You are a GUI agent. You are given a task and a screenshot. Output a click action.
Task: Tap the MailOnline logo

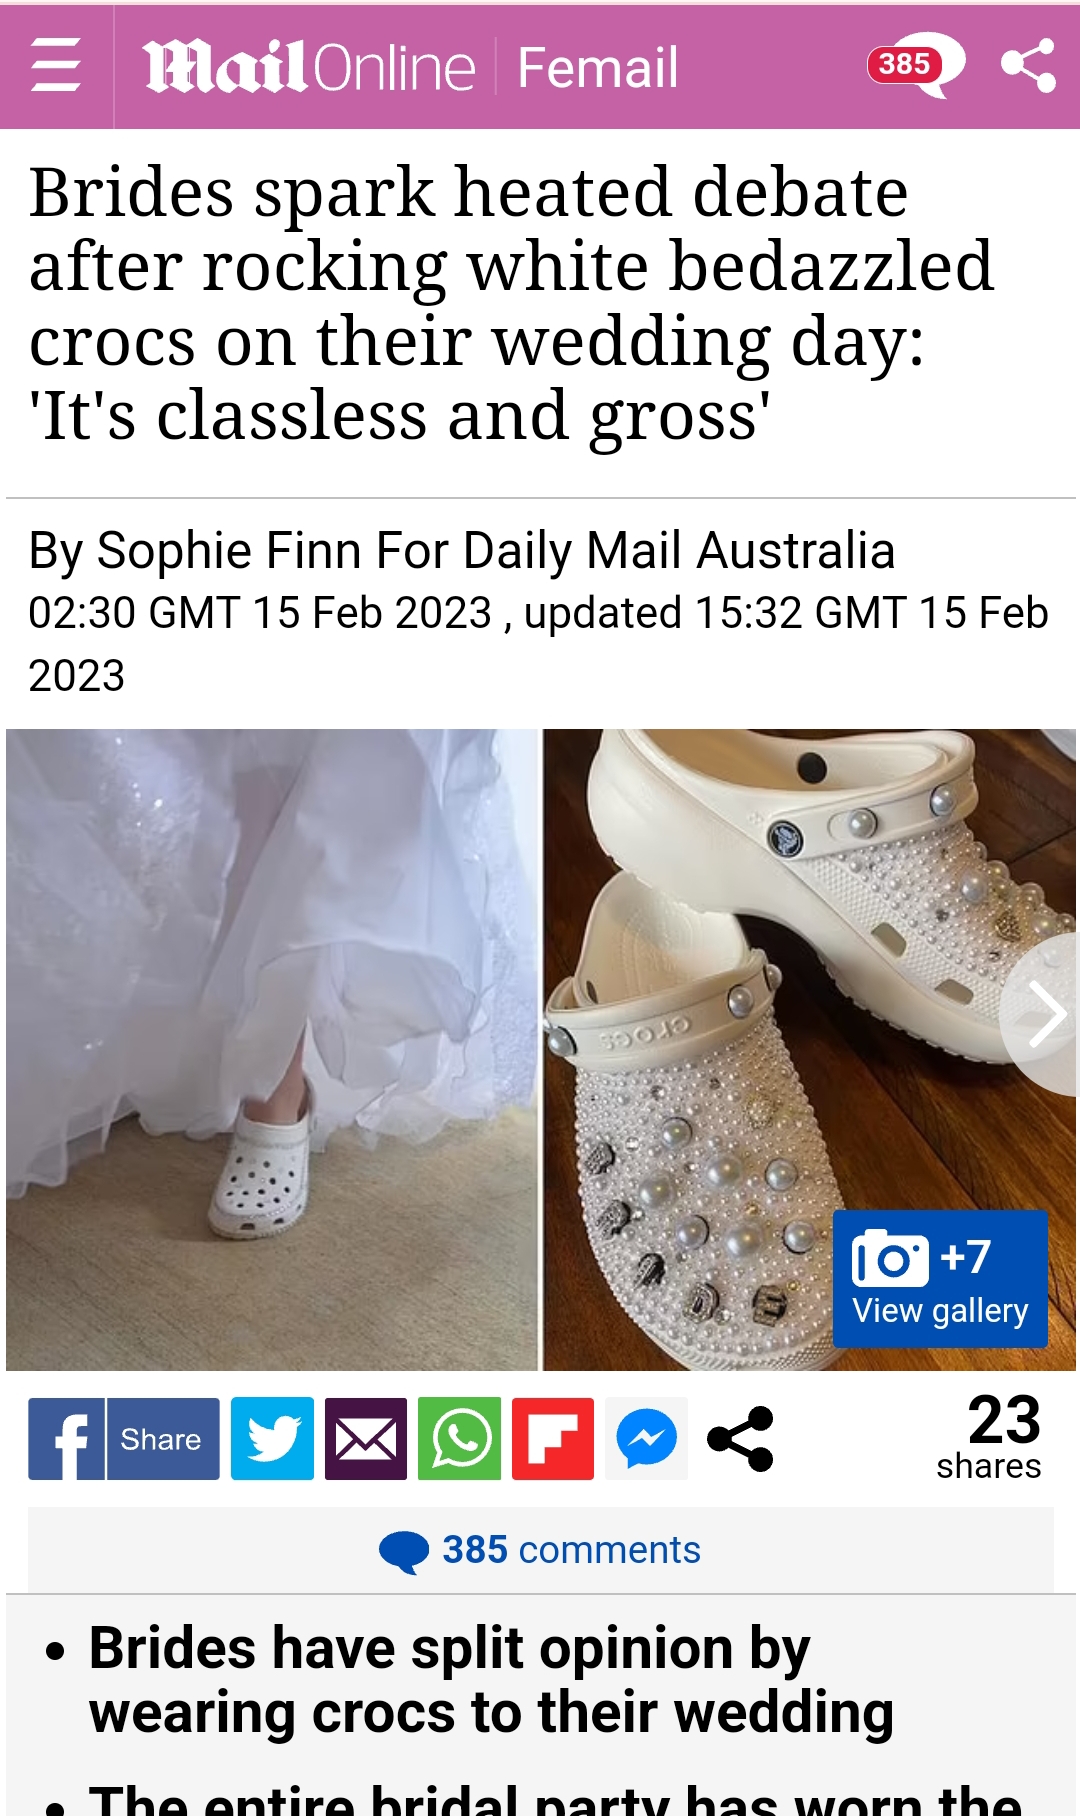click(x=310, y=68)
